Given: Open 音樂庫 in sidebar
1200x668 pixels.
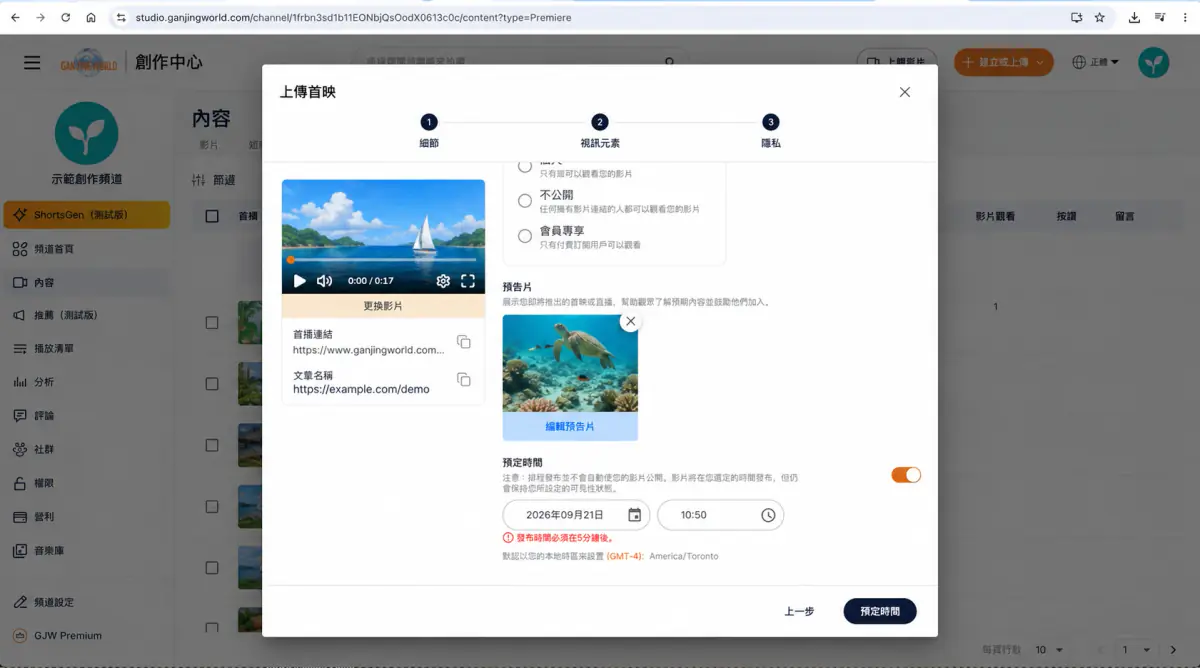Looking at the screenshot, I should [x=86, y=550].
